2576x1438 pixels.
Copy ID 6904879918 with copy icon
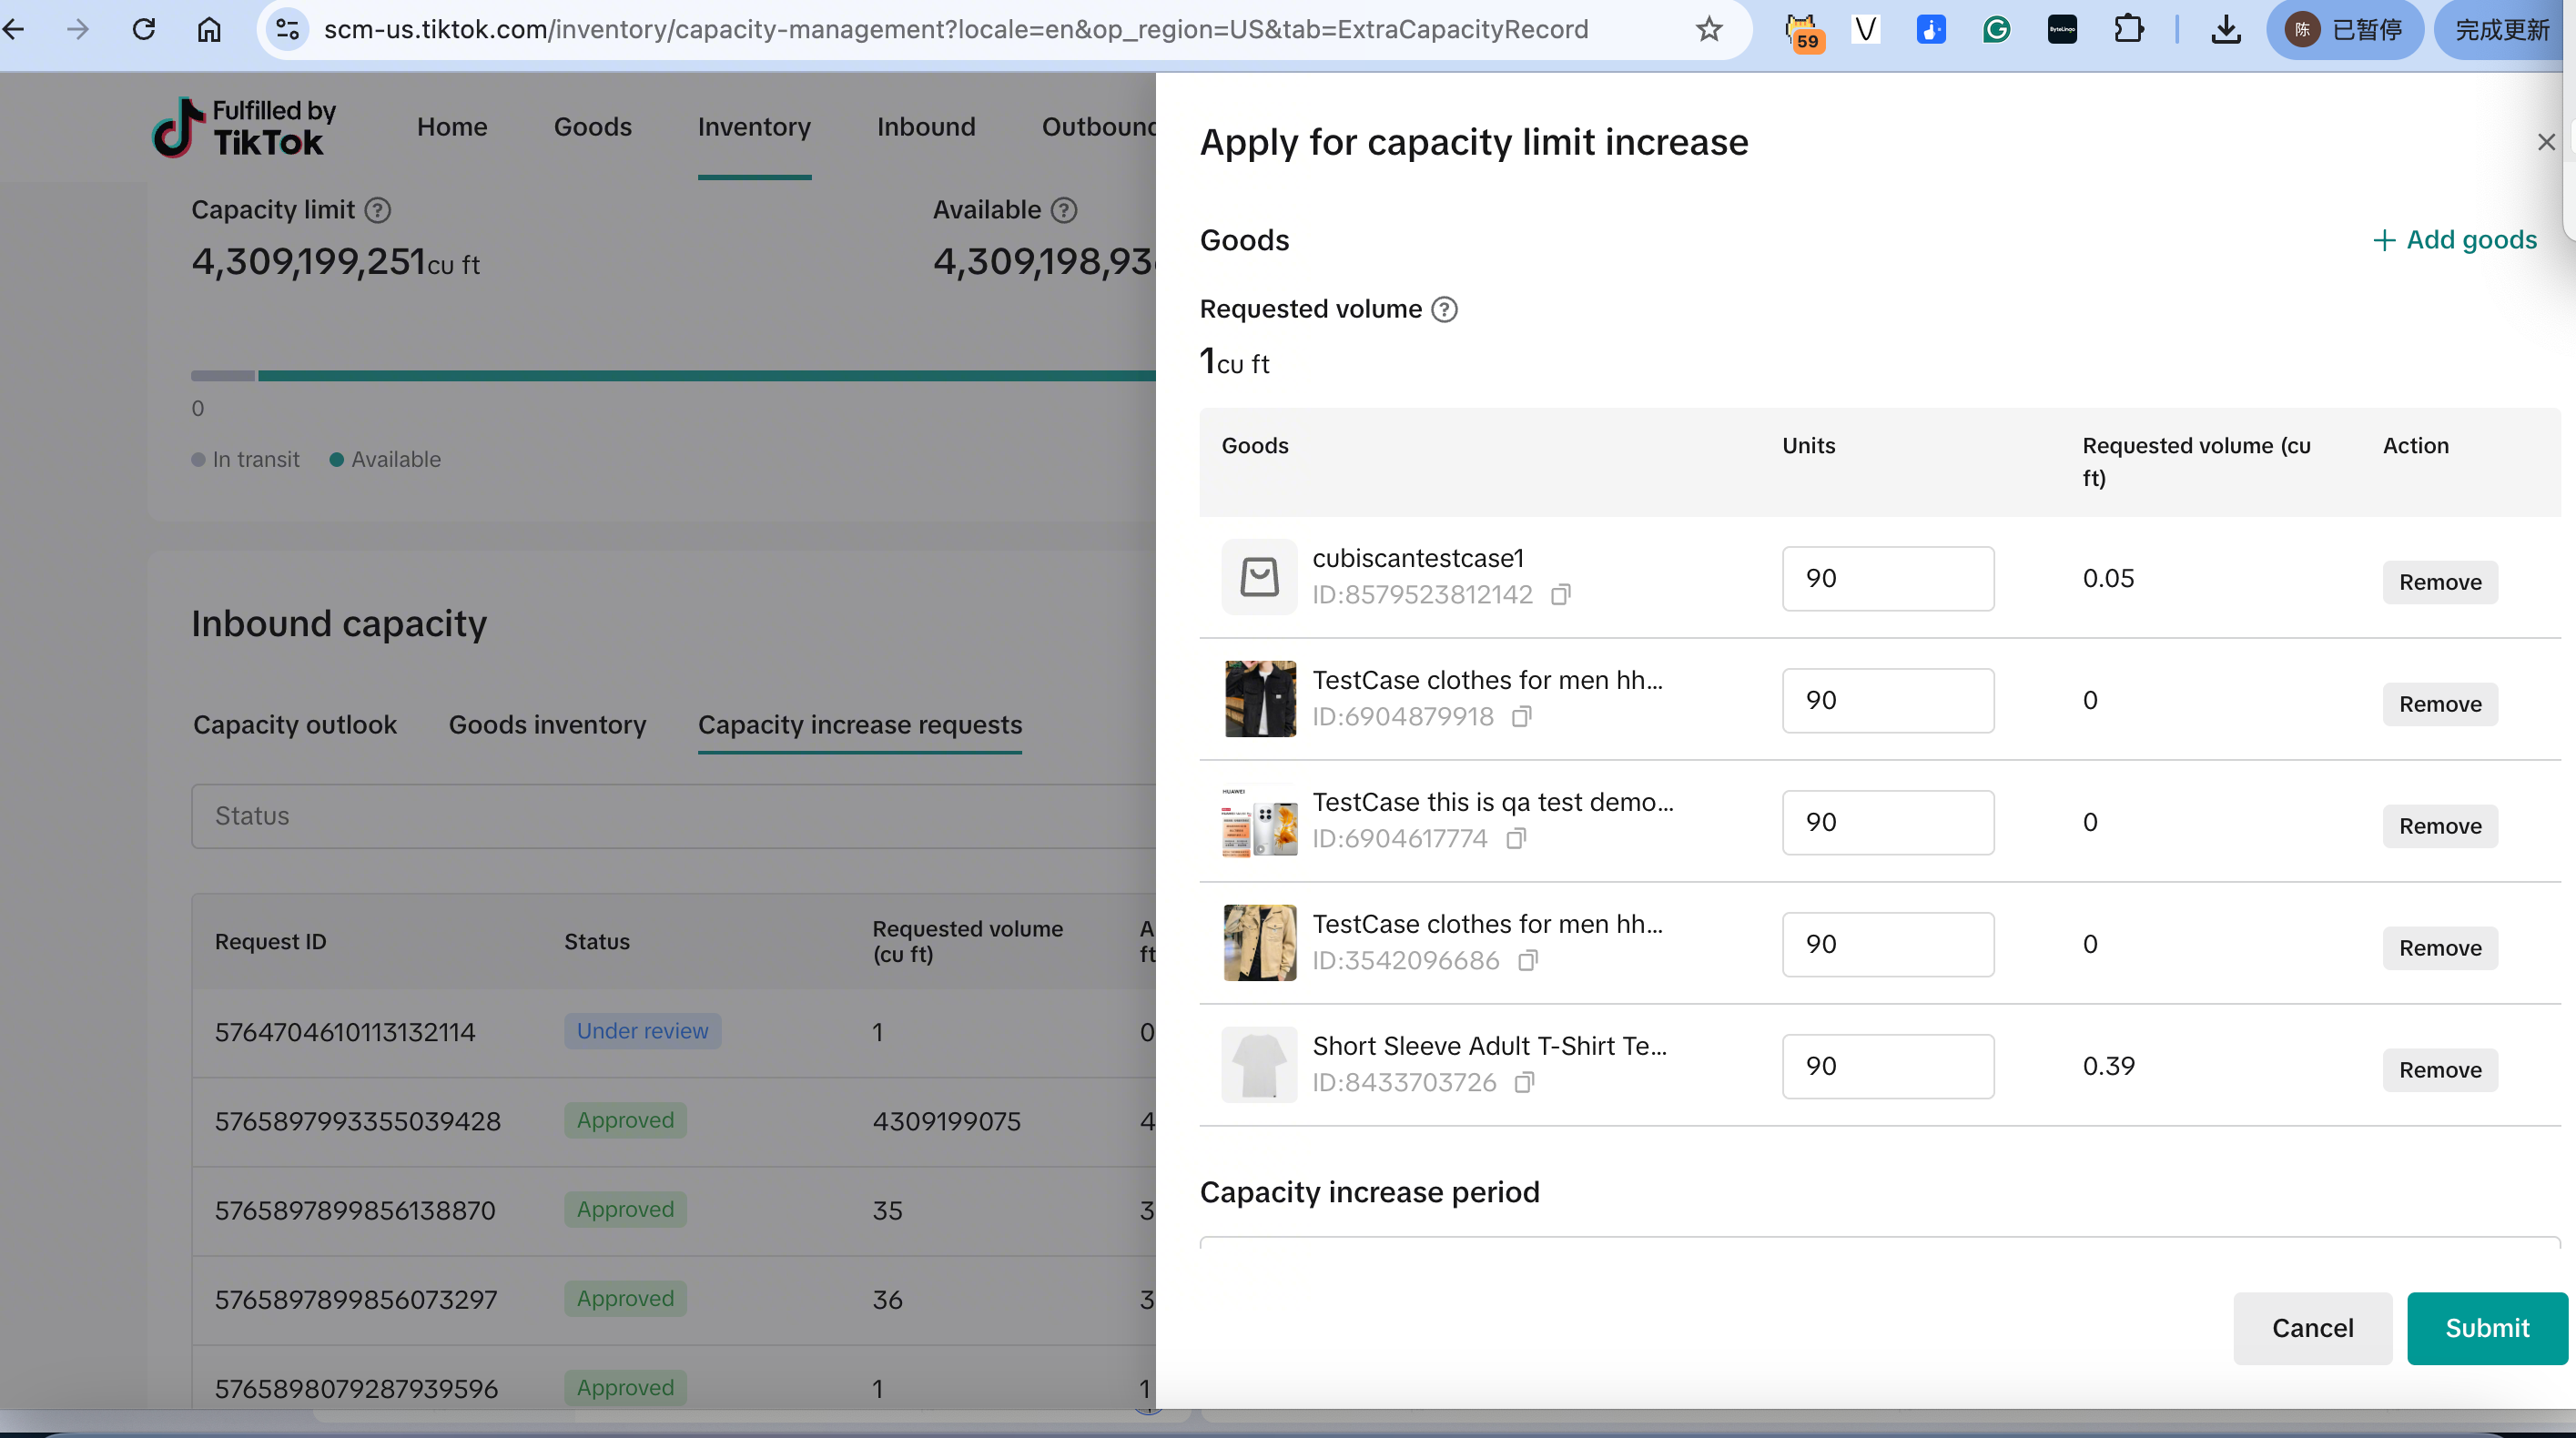click(1521, 717)
